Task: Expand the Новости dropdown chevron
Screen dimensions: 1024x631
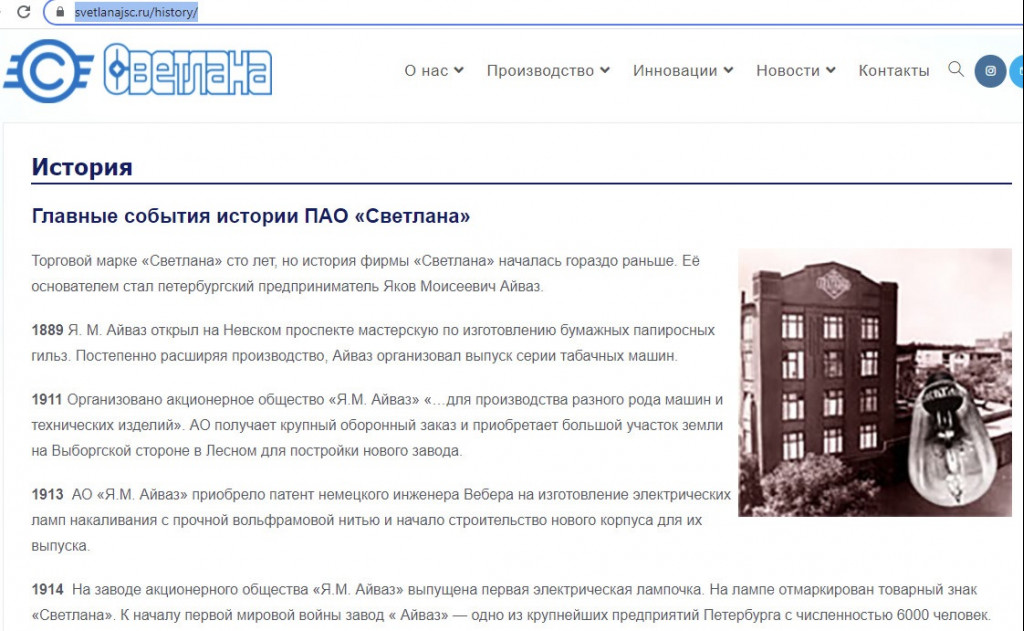Action: [831, 70]
